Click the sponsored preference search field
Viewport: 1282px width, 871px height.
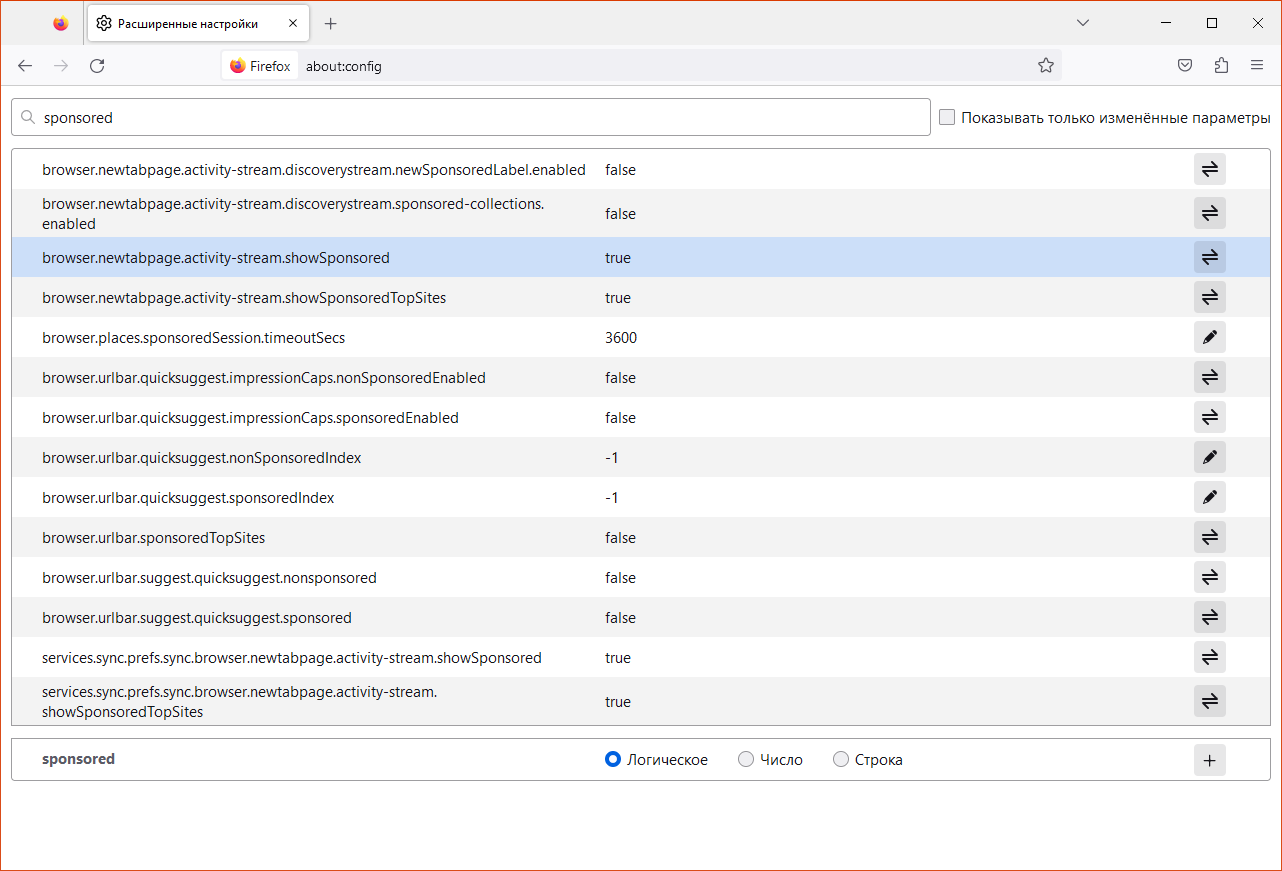pos(480,118)
